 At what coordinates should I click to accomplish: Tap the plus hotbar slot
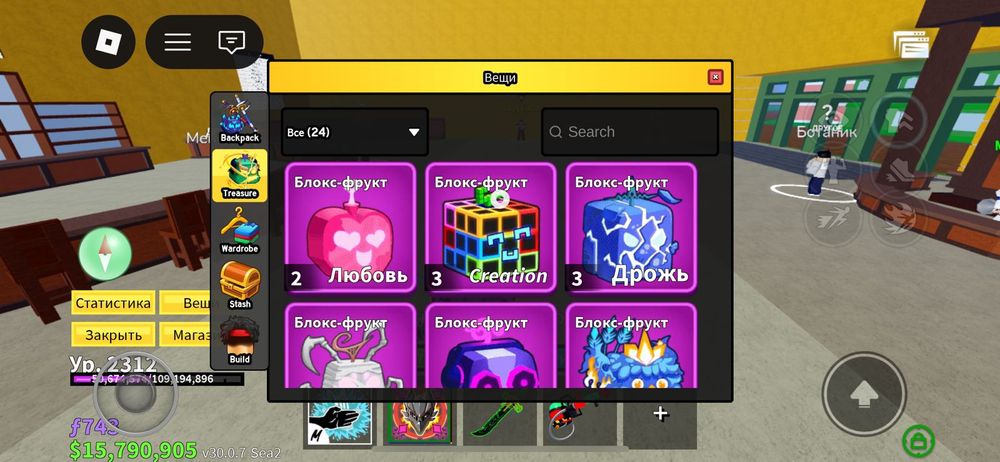(660, 414)
